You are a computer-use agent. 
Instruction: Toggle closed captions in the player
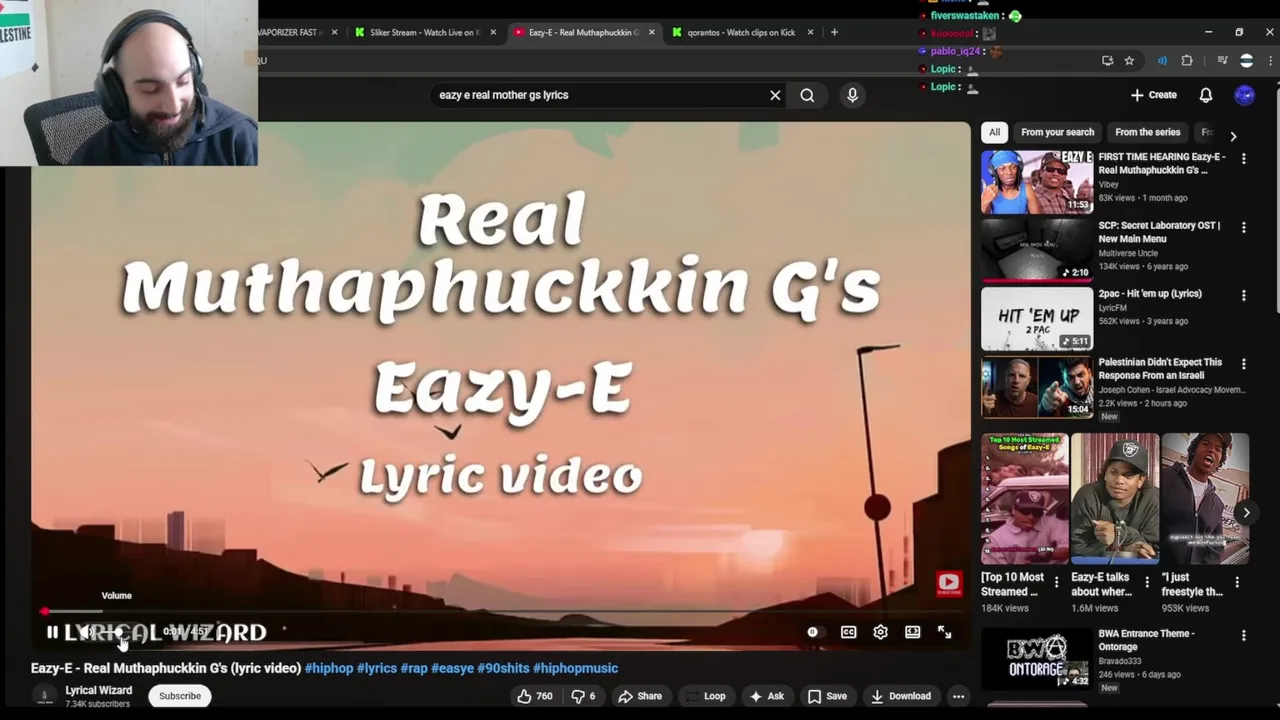[848, 632]
